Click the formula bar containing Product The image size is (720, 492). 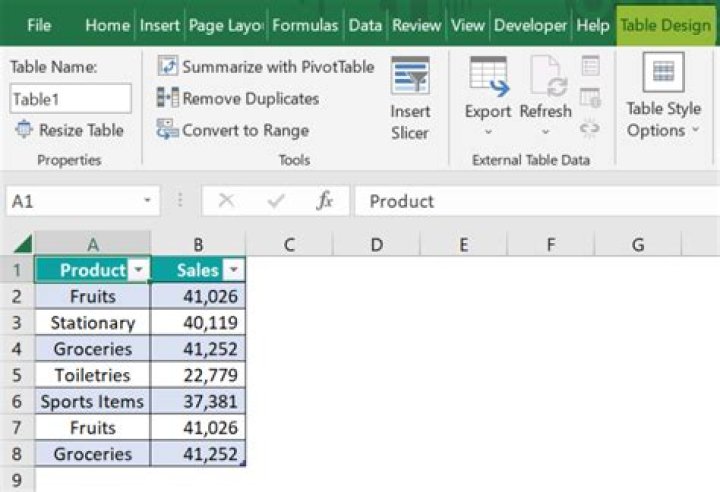pyautogui.click(x=537, y=201)
